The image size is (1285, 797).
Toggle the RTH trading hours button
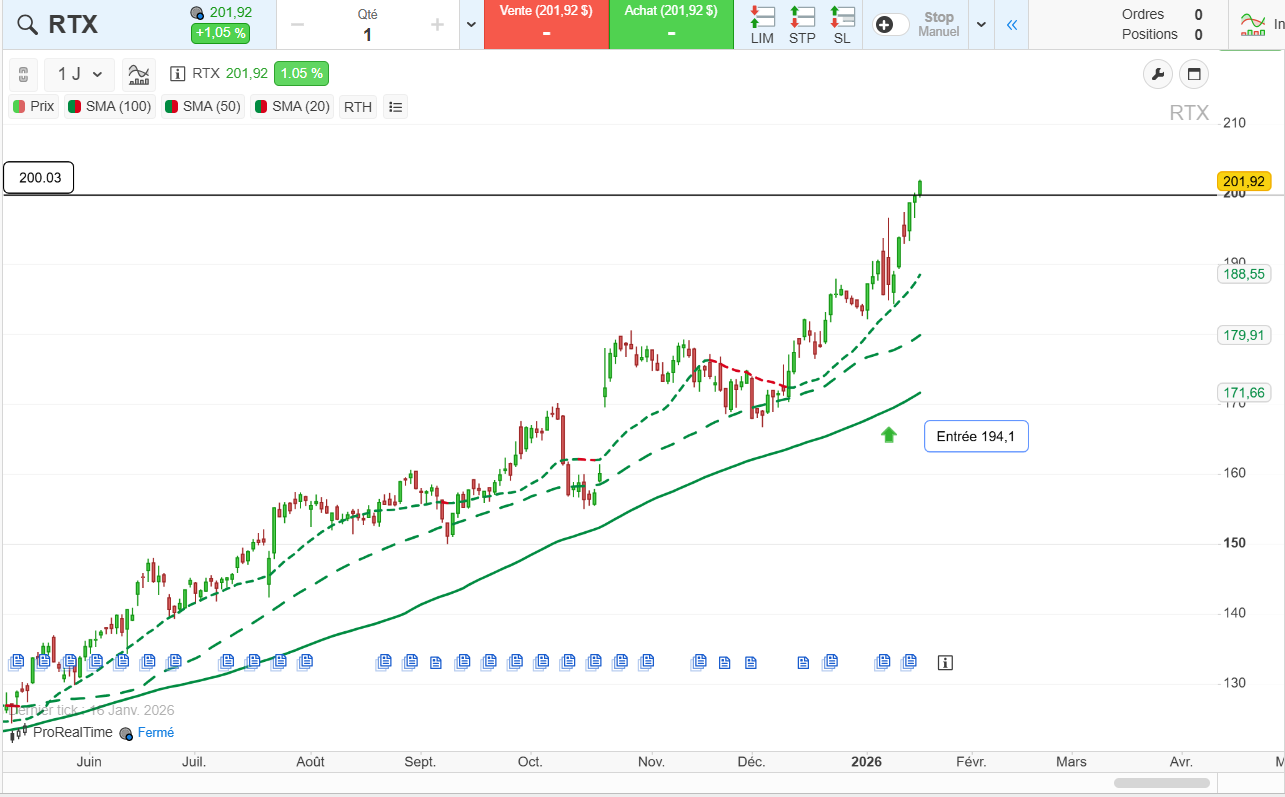coord(358,106)
